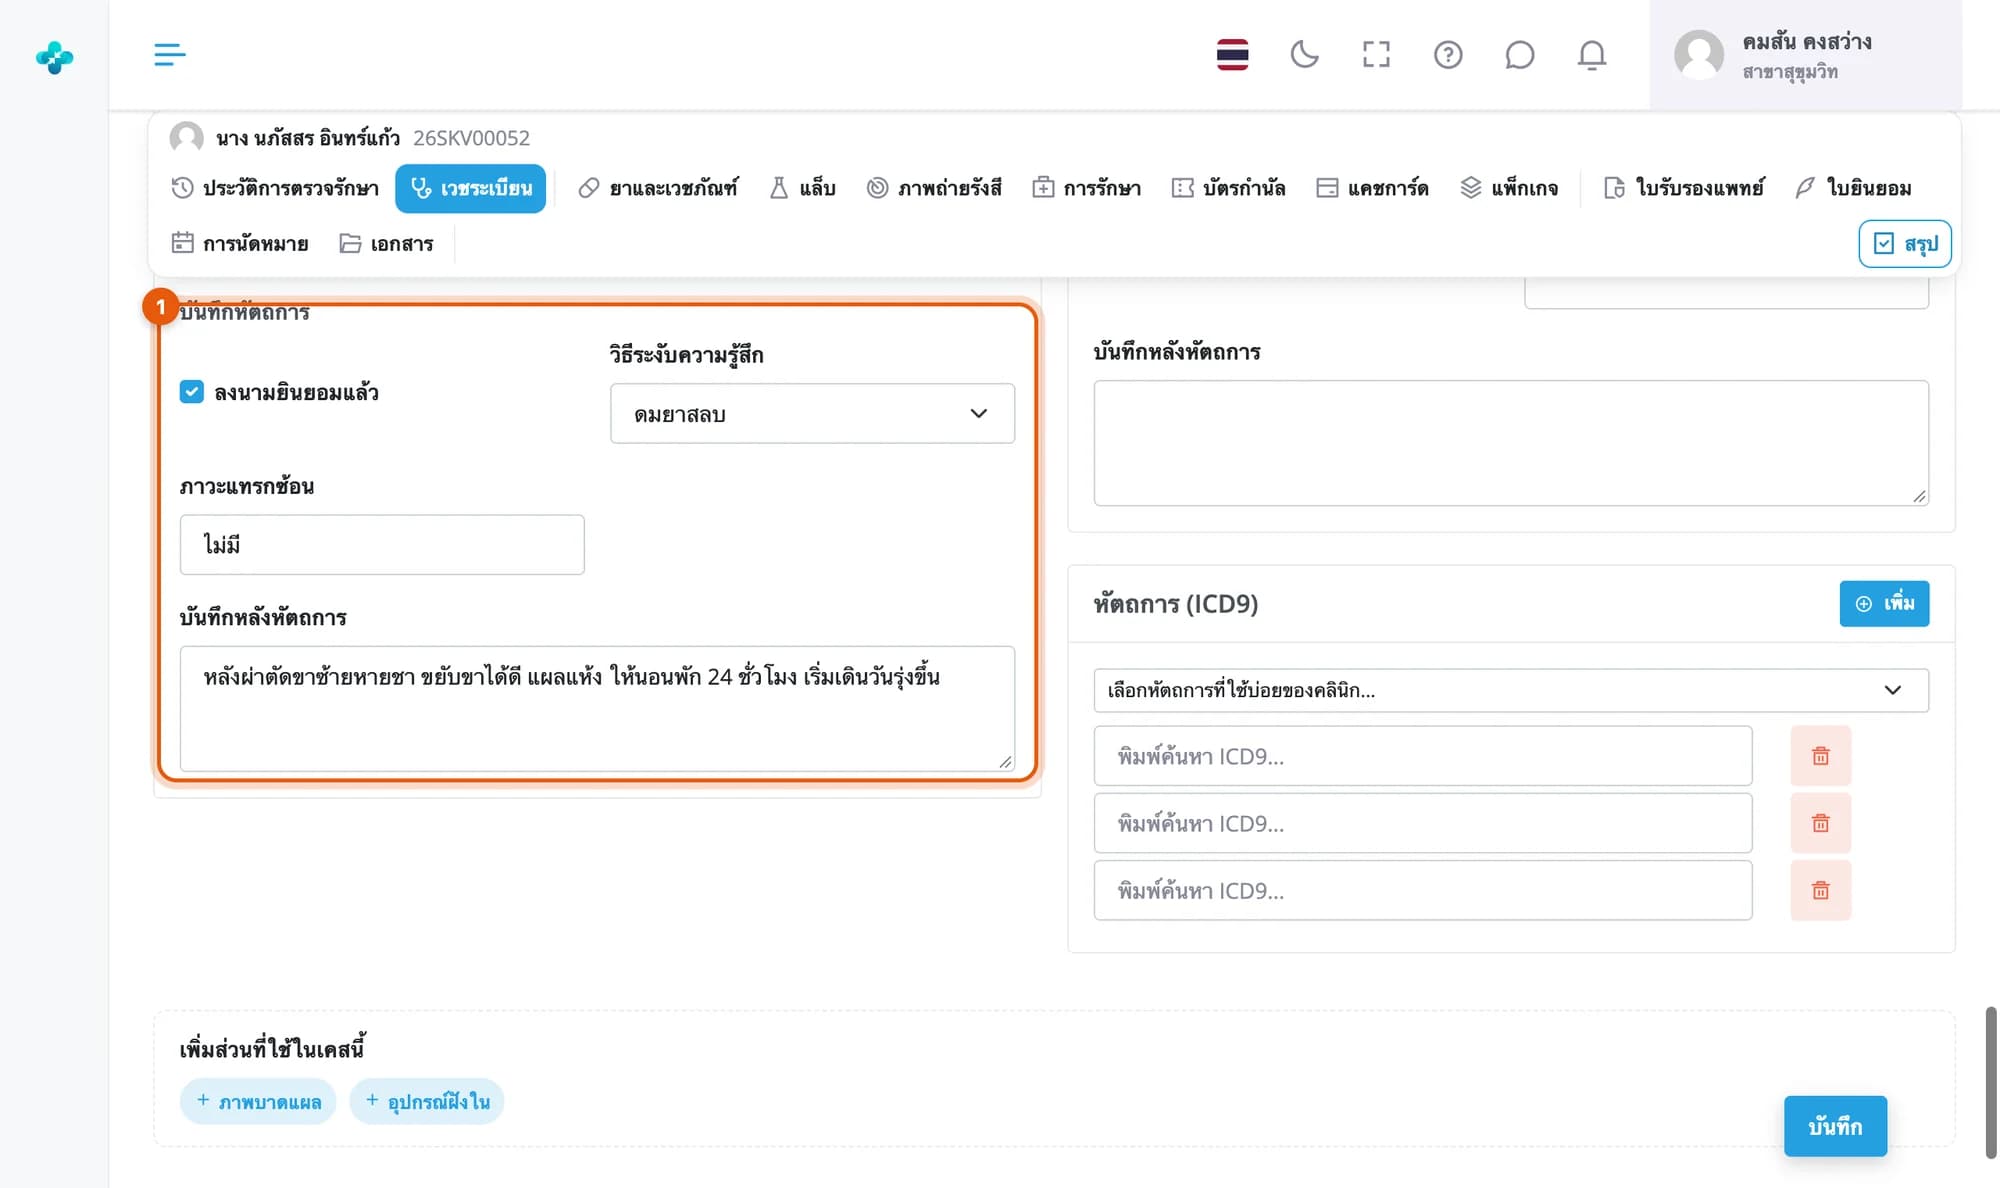Open the chat bubble messages

click(x=1519, y=54)
